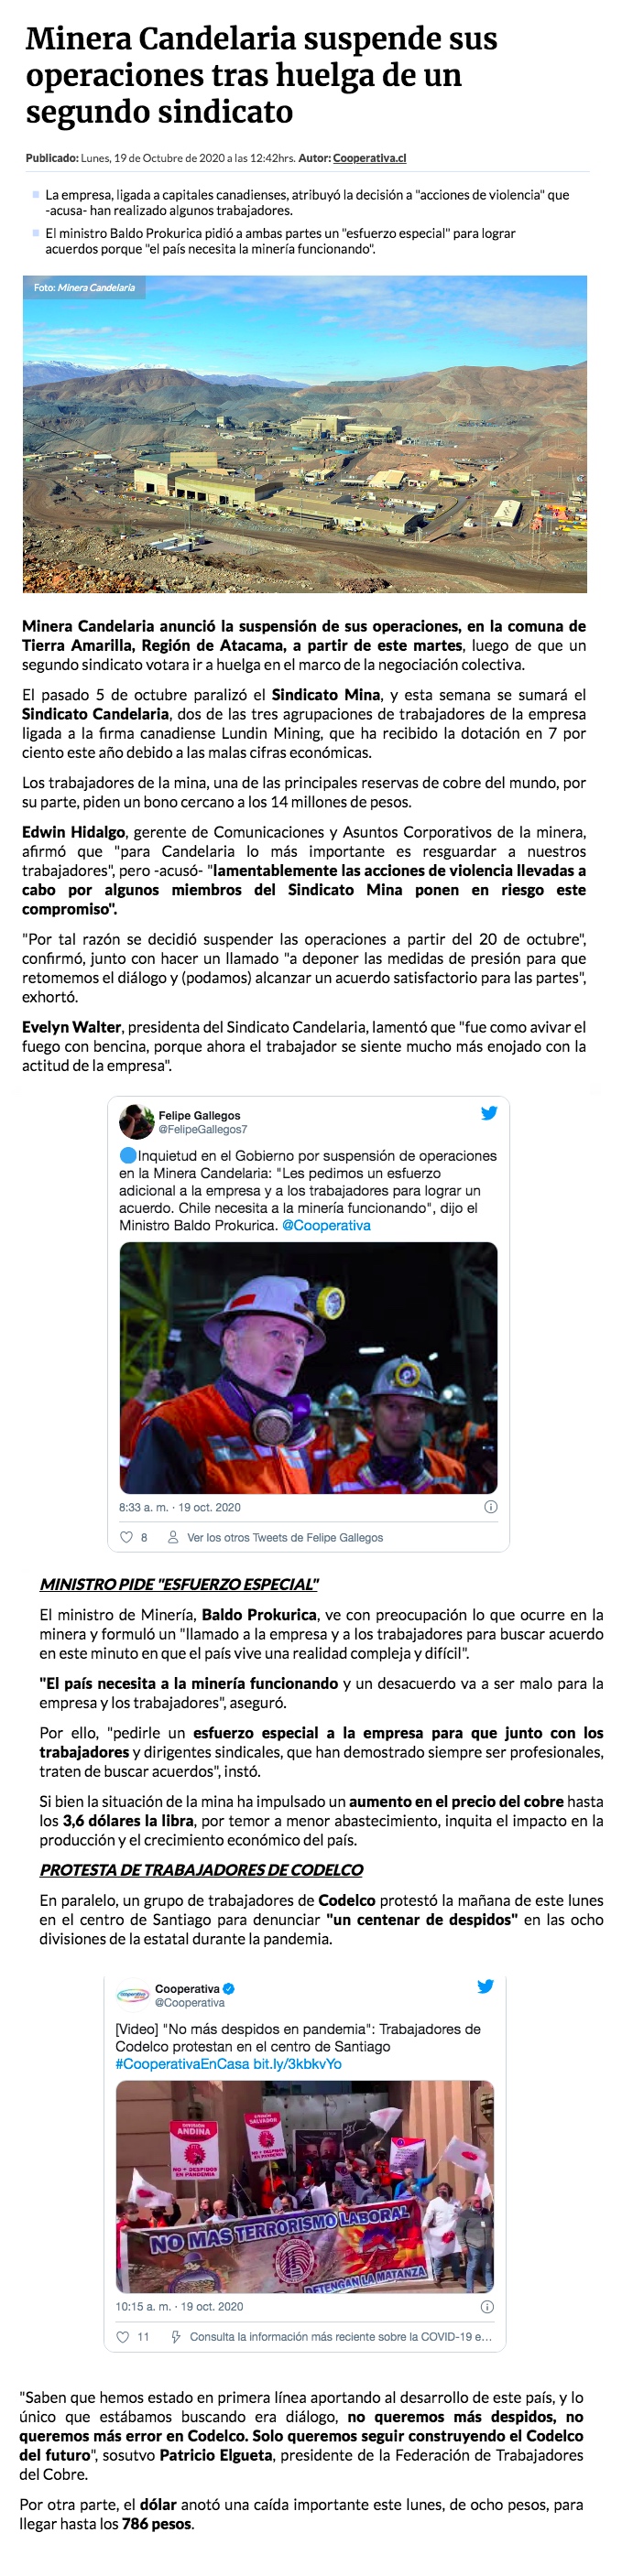
Task: Like the Cooperativa tweet via heart icon
Action: (123, 2337)
